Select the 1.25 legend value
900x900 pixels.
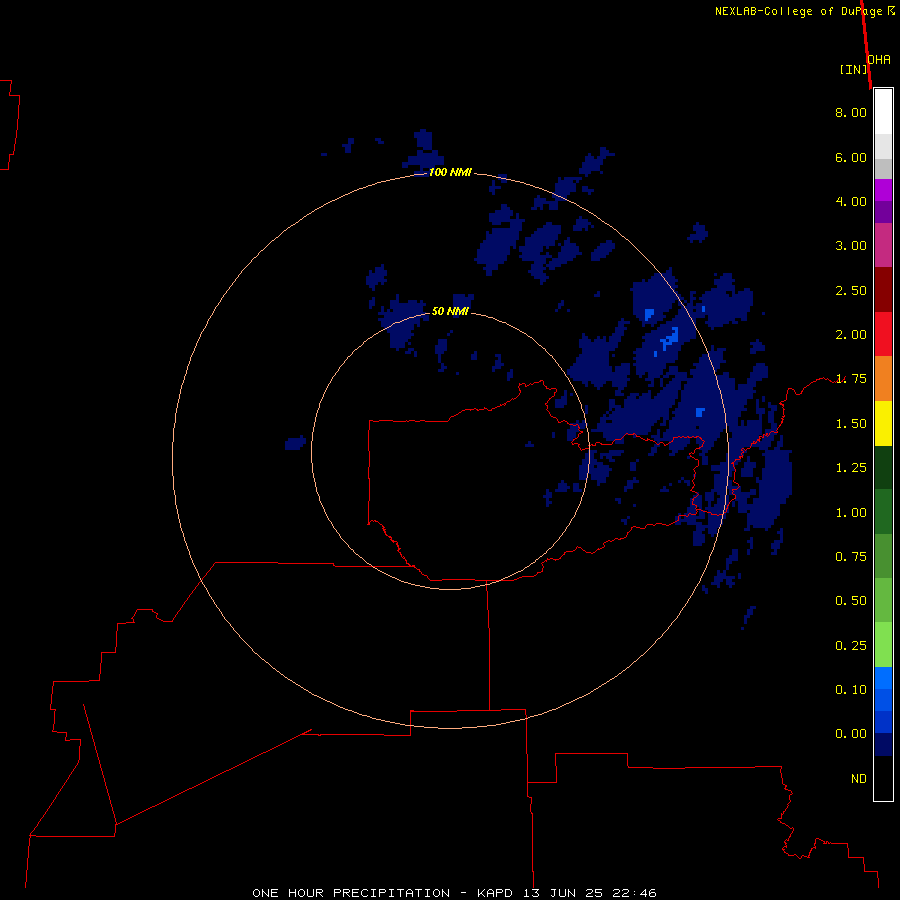click(851, 468)
